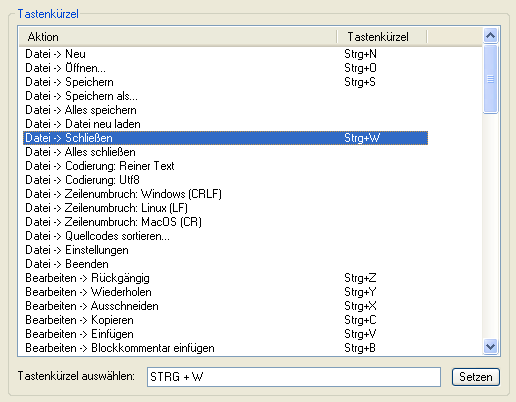Select the Datei -> Beenden row
Screen dimensions: 516x402
pyautogui.click(x=225, y=264)
